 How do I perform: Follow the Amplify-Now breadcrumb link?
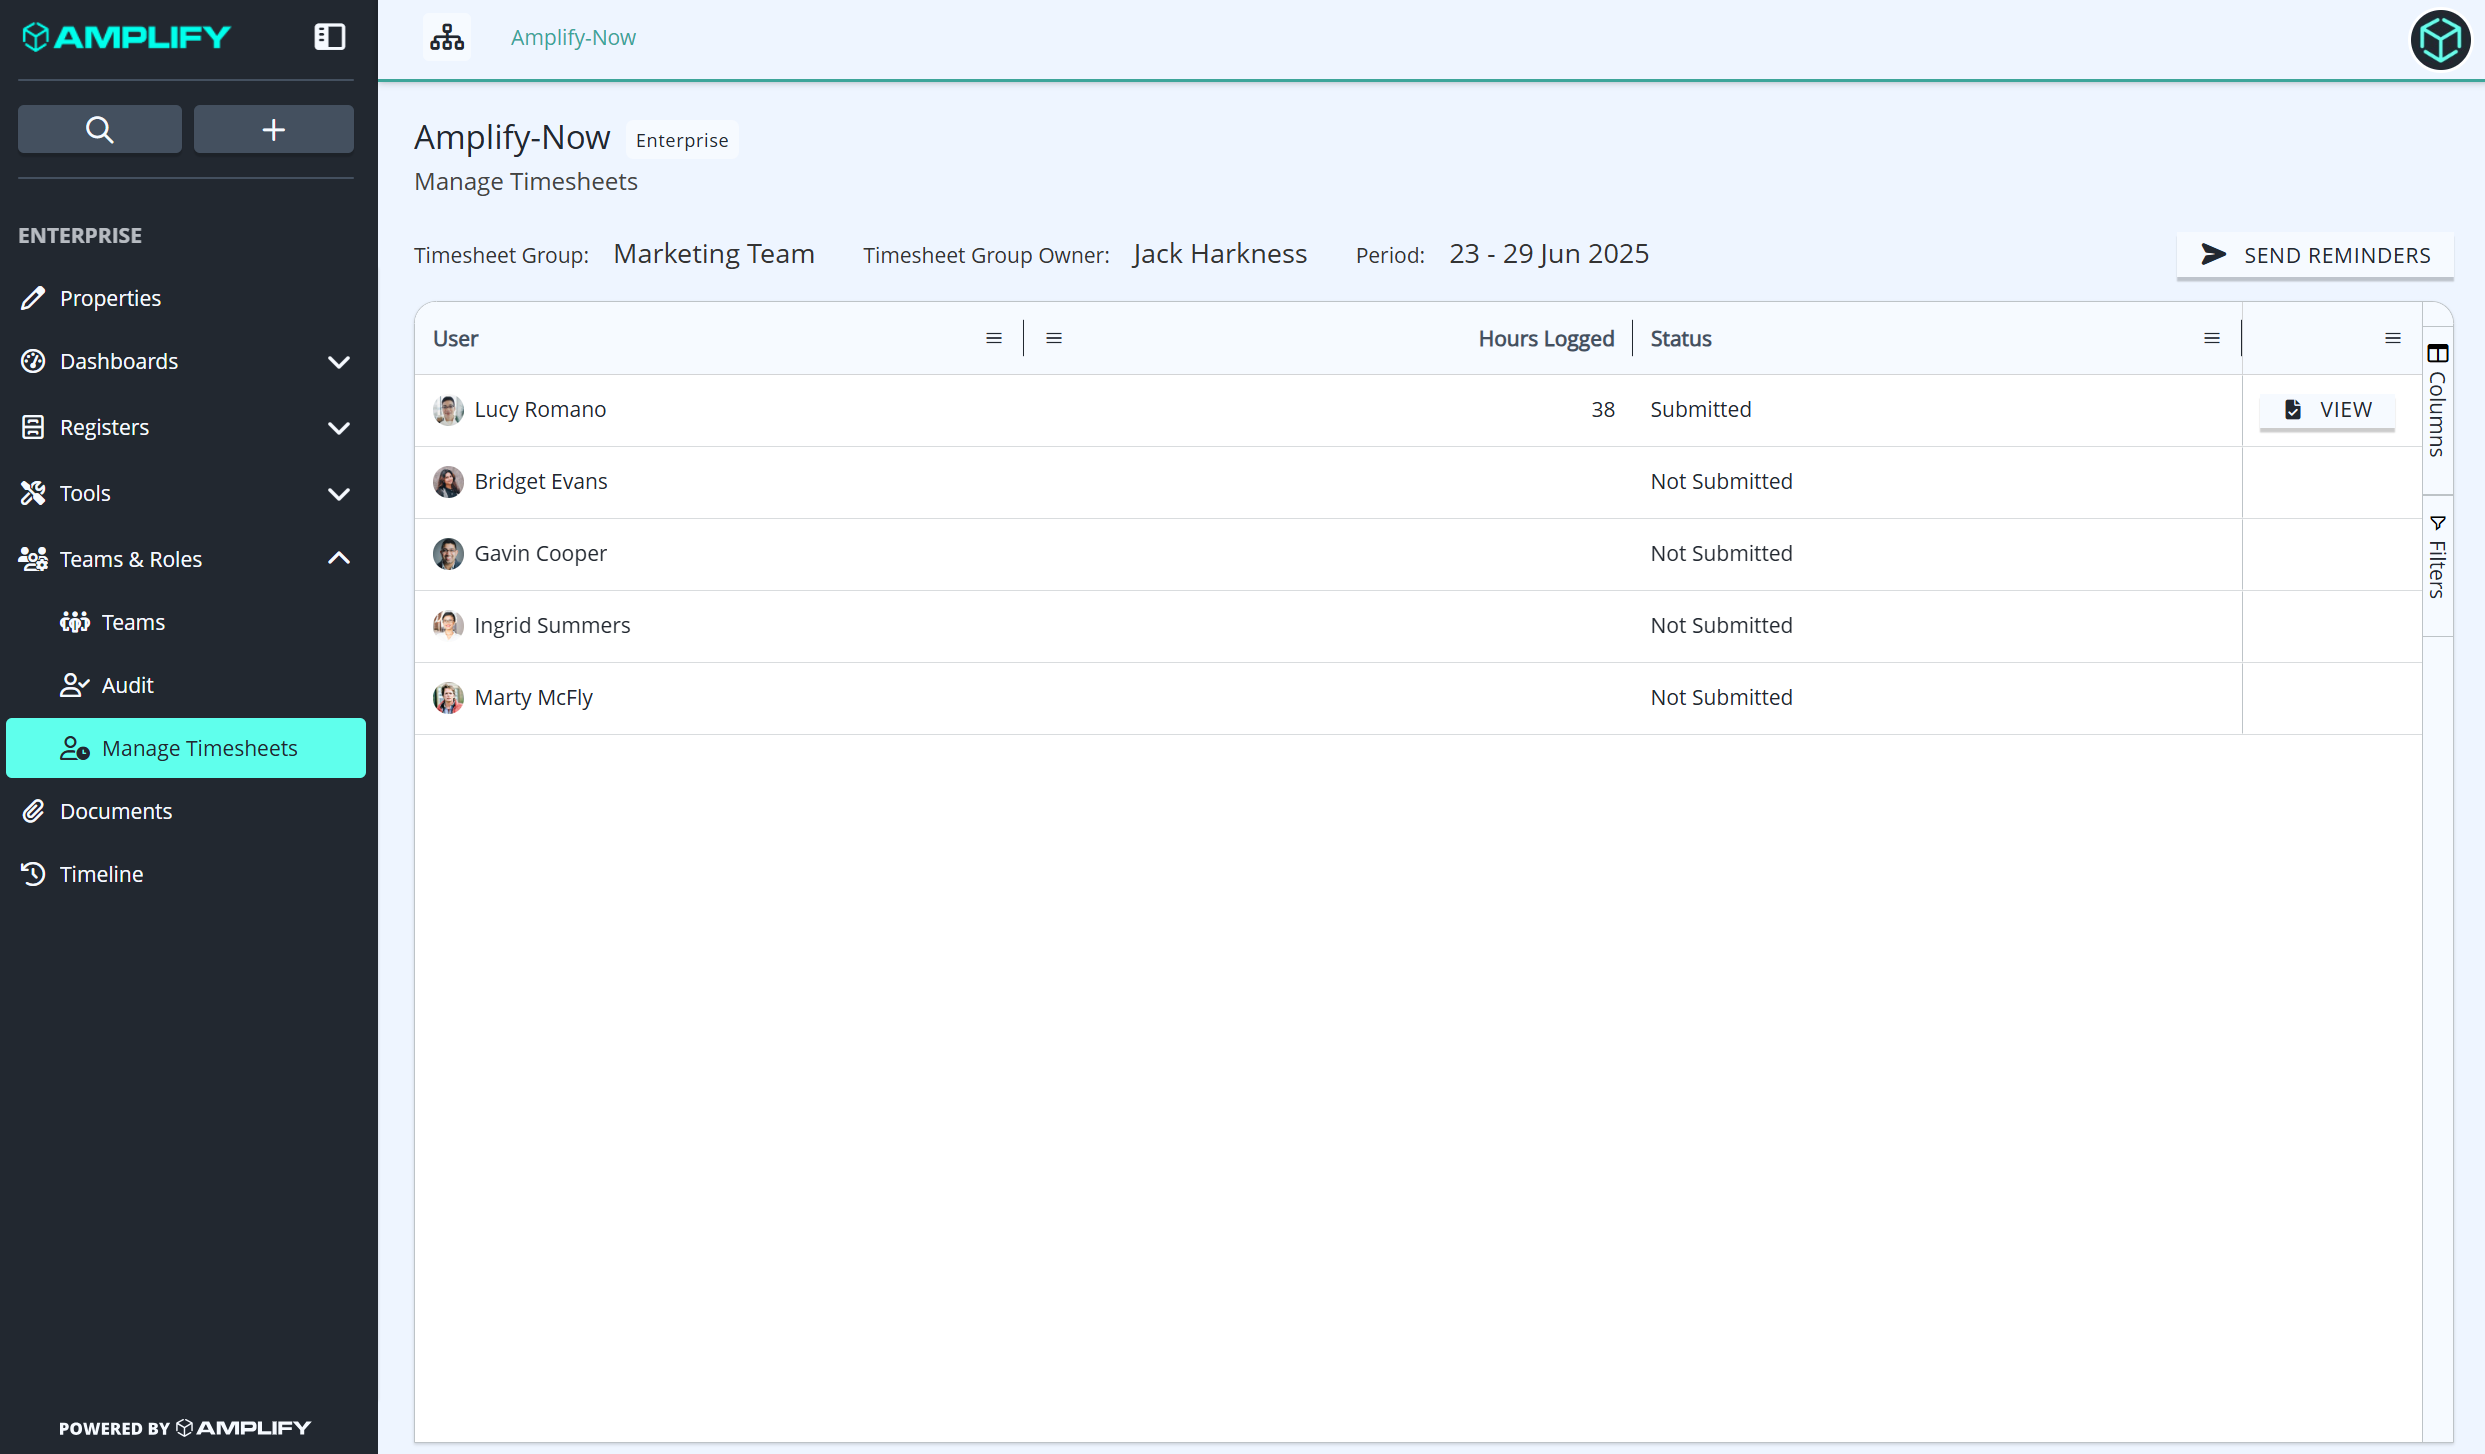(x=573, y=37)
